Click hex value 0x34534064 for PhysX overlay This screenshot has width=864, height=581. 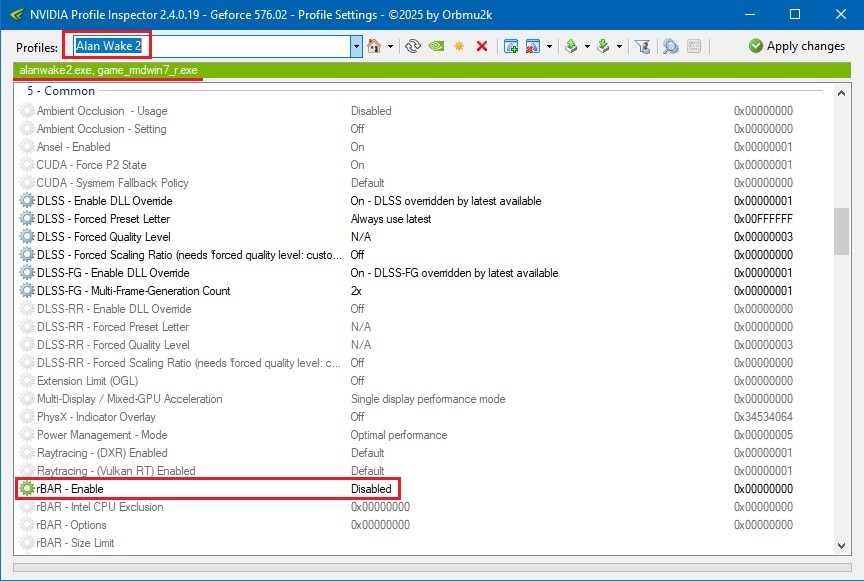pyautogui.click(x=763, y=417)
